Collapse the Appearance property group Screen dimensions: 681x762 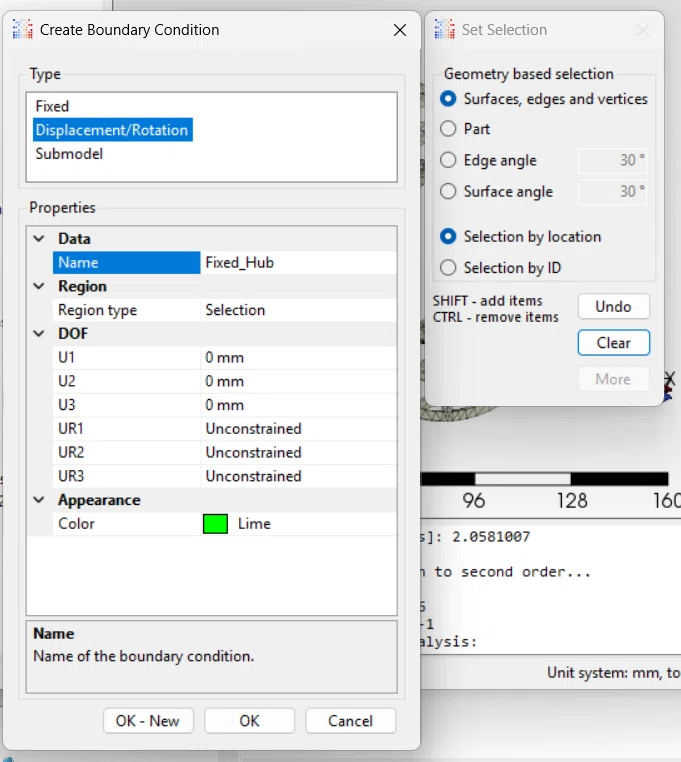(39, 500)
